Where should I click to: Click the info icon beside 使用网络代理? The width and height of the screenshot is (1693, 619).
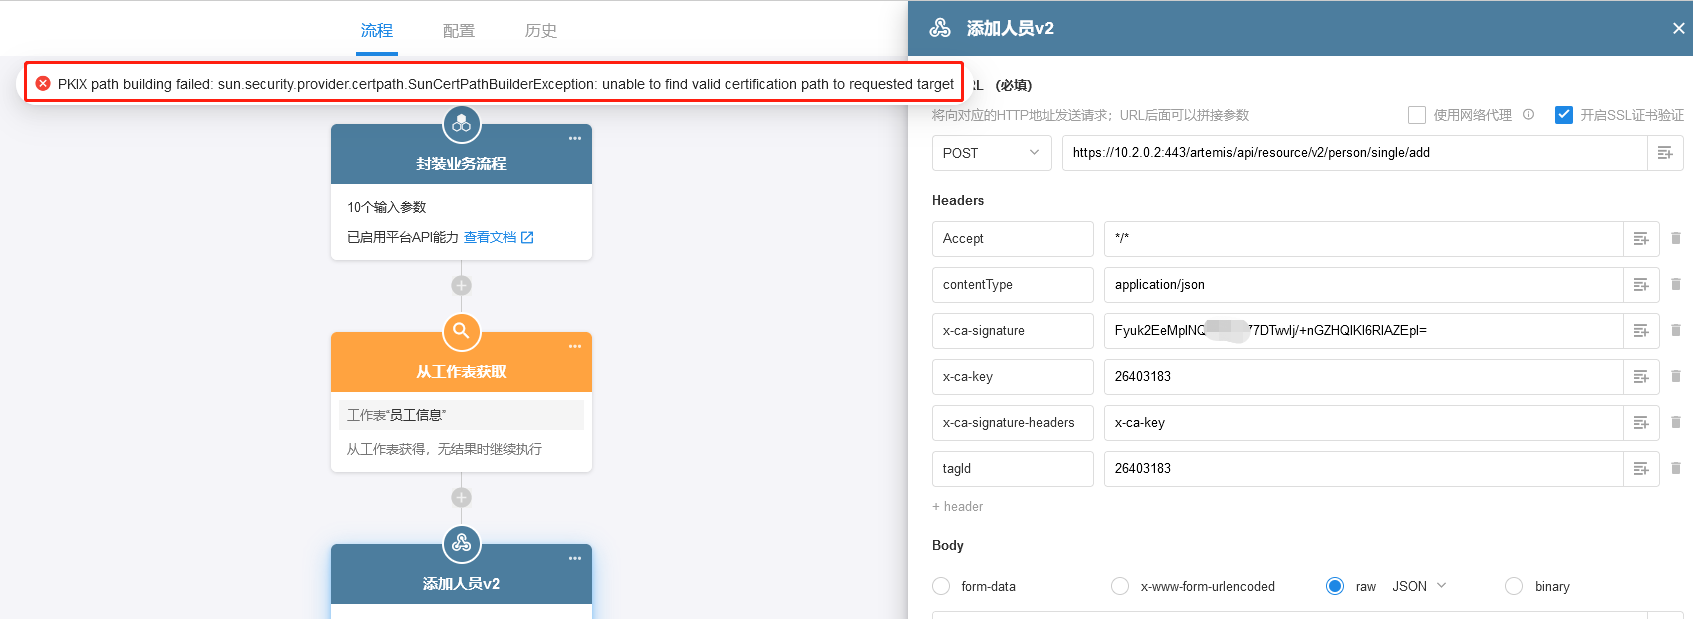click(1528, 115)
